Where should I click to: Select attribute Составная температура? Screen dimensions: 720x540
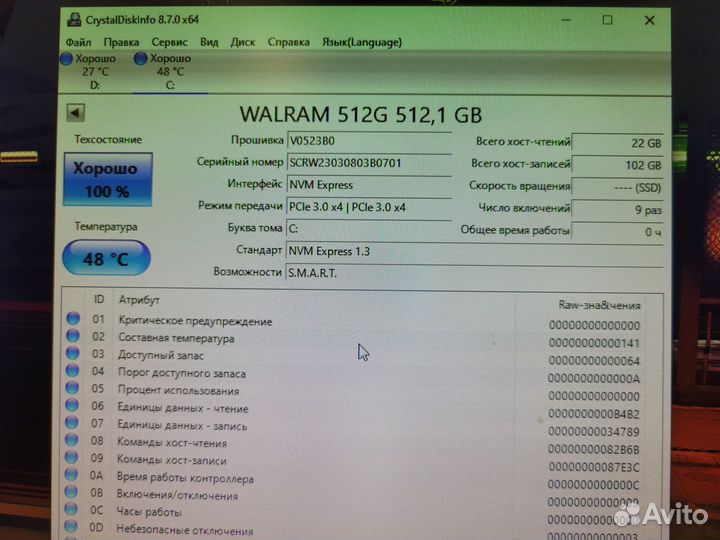(x=176, y=338)
